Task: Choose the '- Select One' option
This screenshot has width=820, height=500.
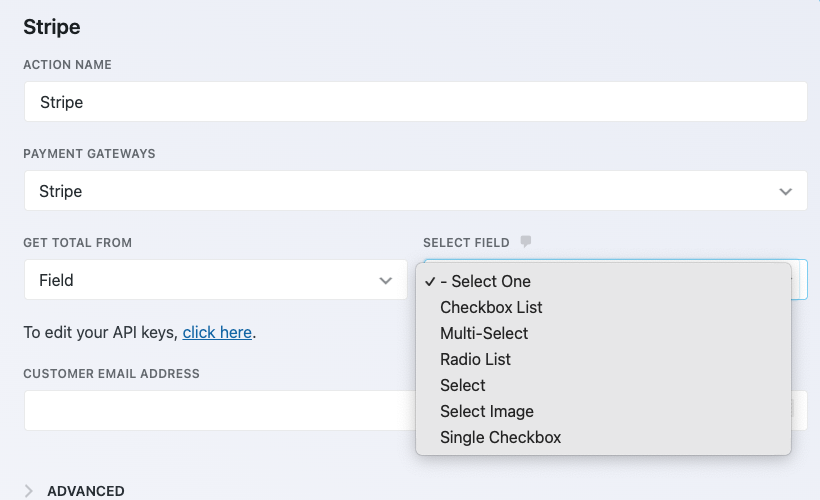Action: pyautogui.click(x=603, y=281)
